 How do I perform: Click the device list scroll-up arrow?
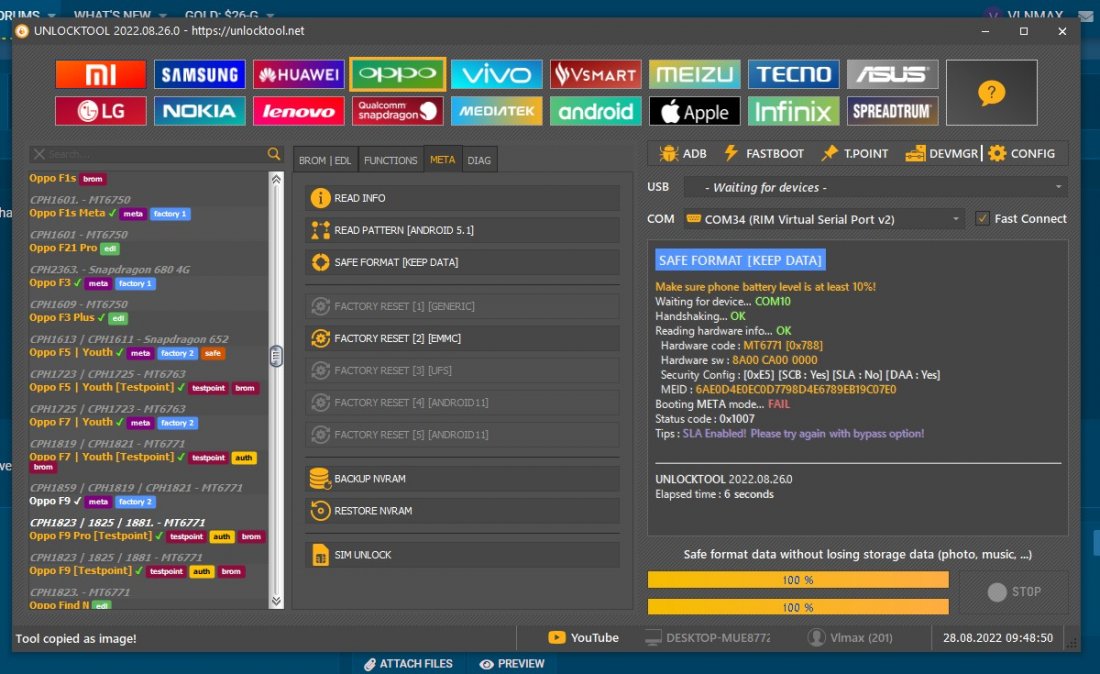tap(276, 180)
